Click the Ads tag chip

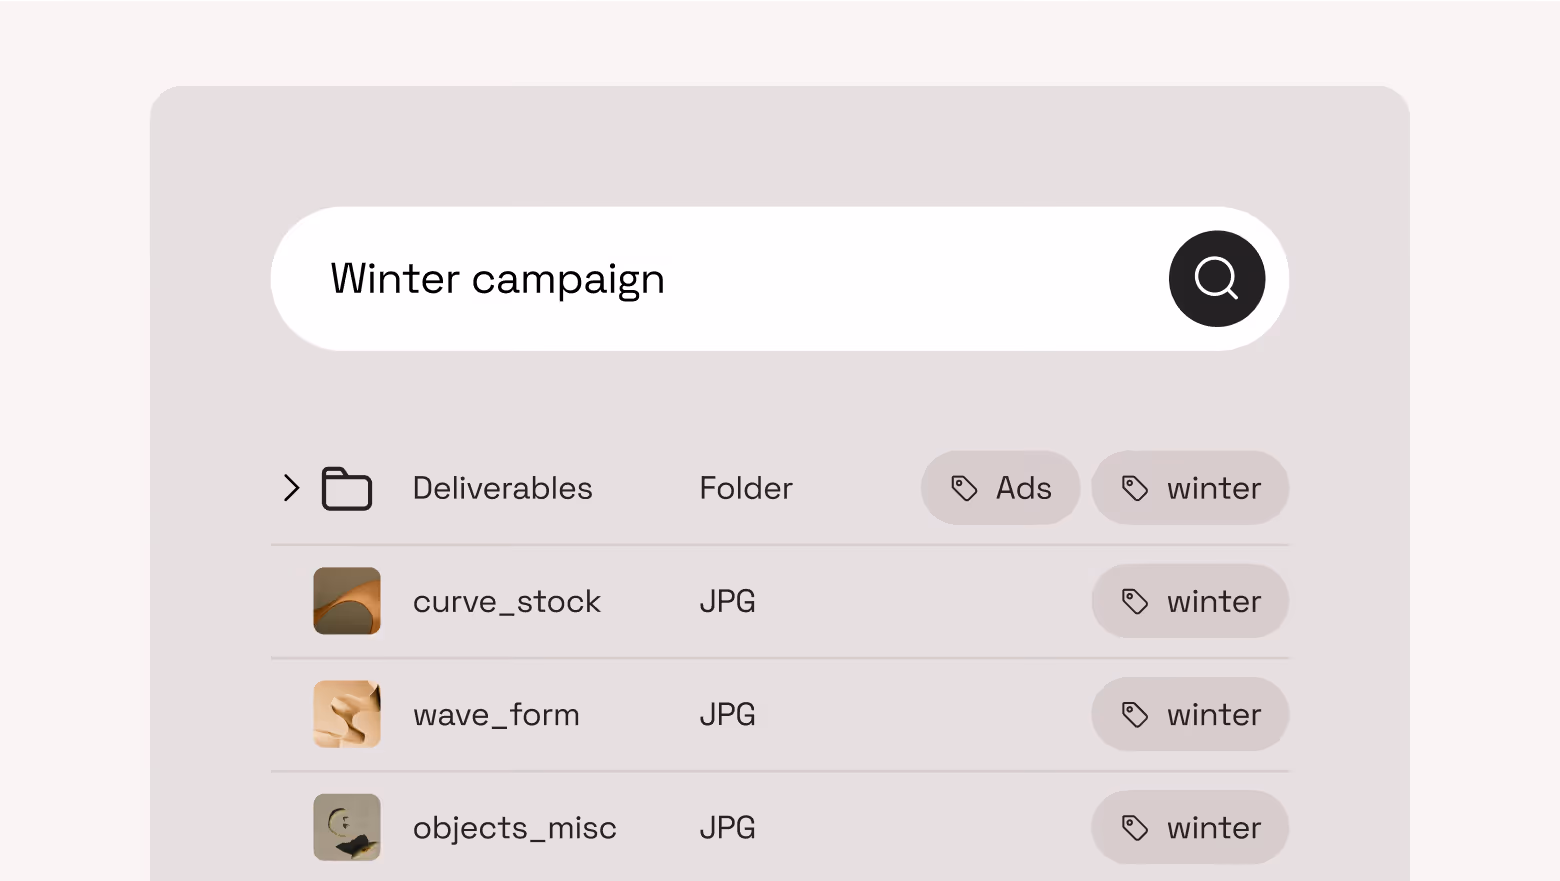1000,488
